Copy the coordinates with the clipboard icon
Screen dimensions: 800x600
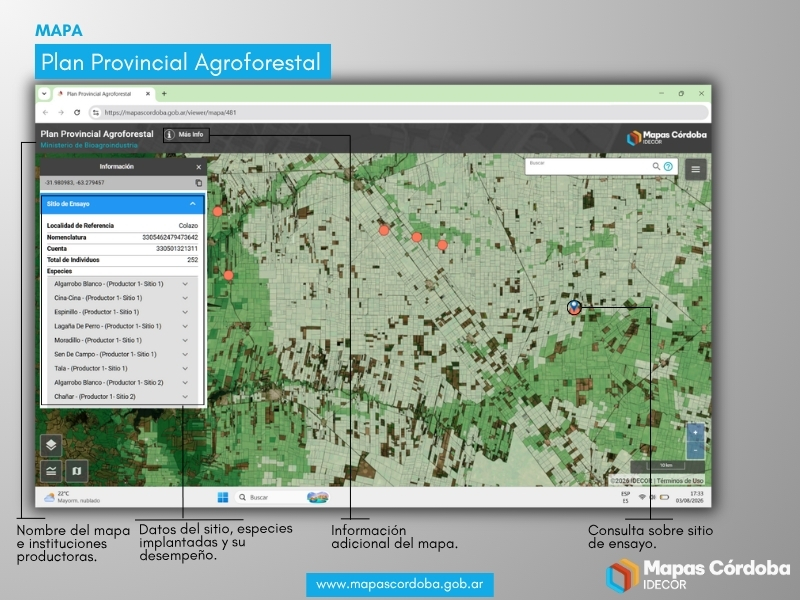click(198, 183)
